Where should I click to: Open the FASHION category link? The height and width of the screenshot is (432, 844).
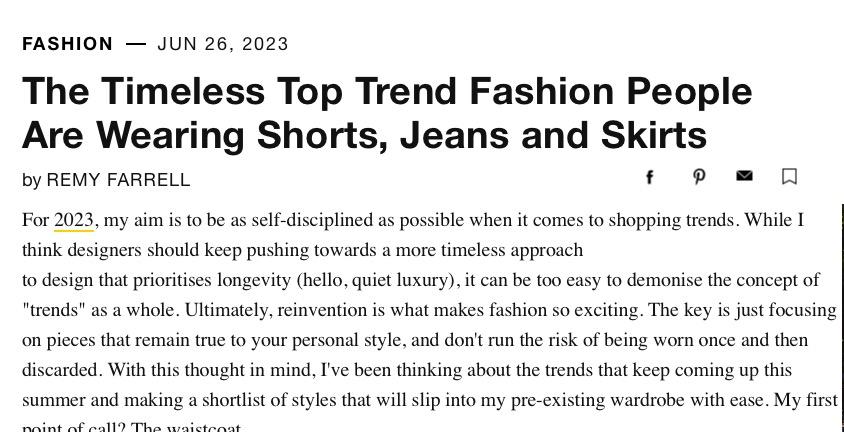(68, 44)
